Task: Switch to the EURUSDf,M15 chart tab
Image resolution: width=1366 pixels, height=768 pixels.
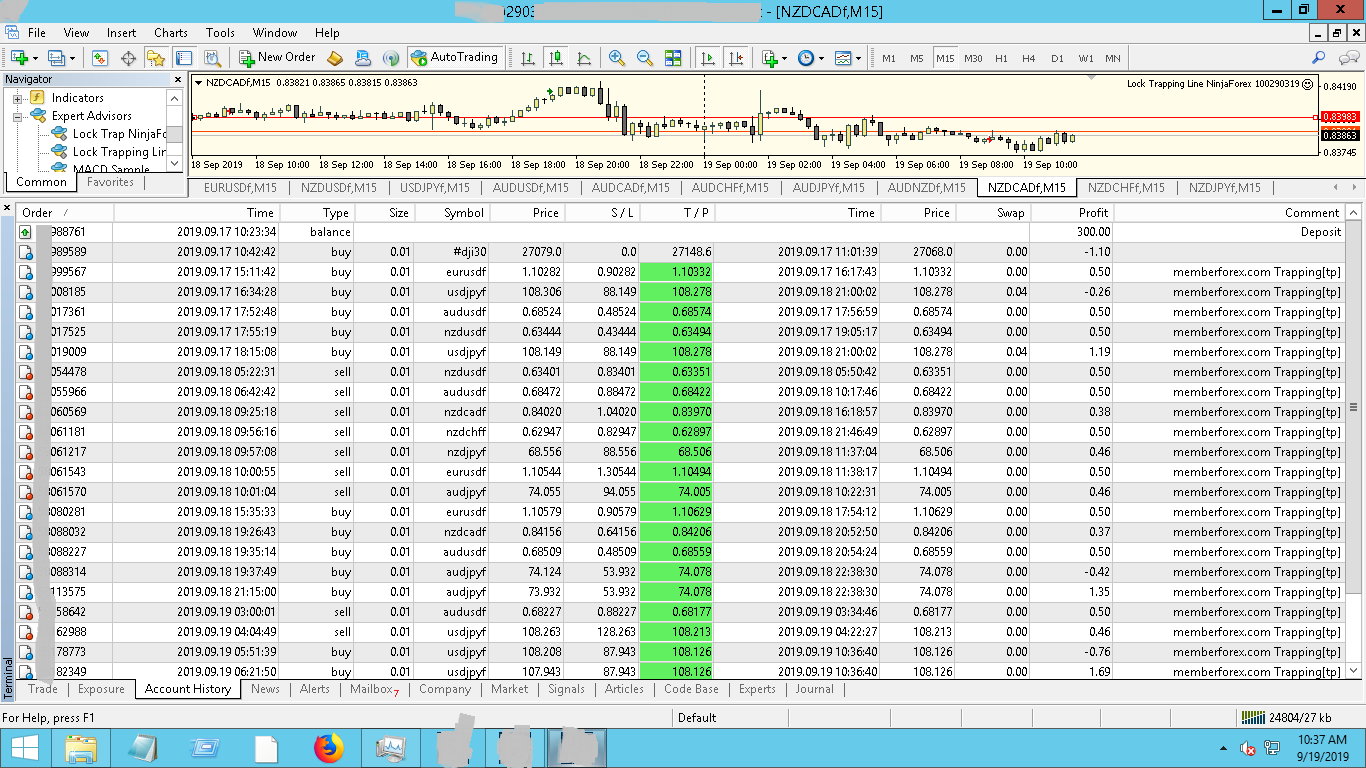Action: click(240, 187)
